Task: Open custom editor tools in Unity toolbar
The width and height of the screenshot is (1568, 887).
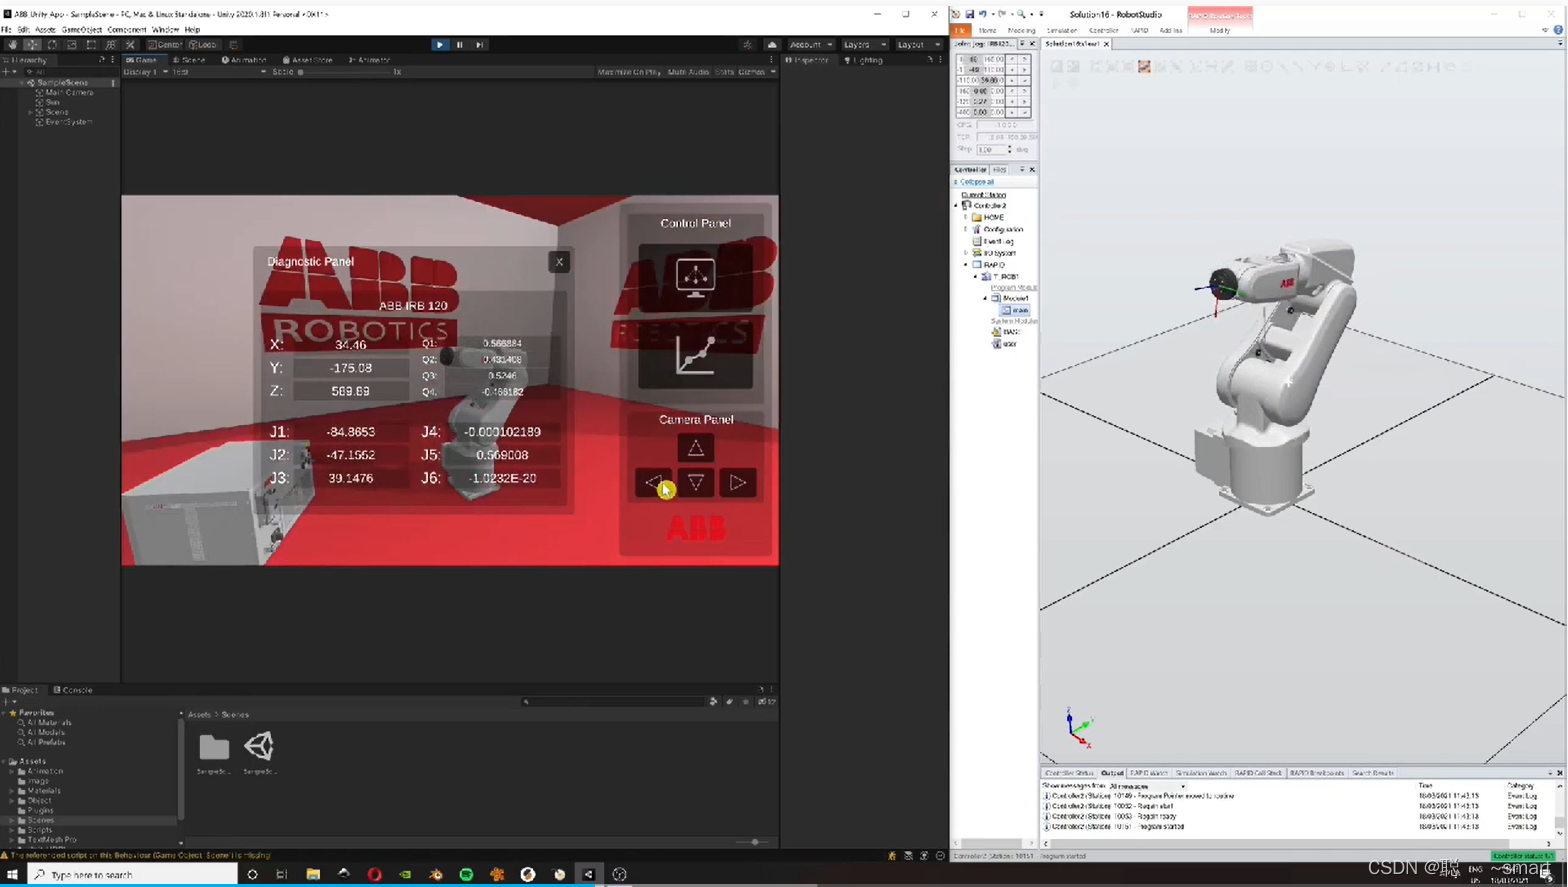Action: point(130,45)
